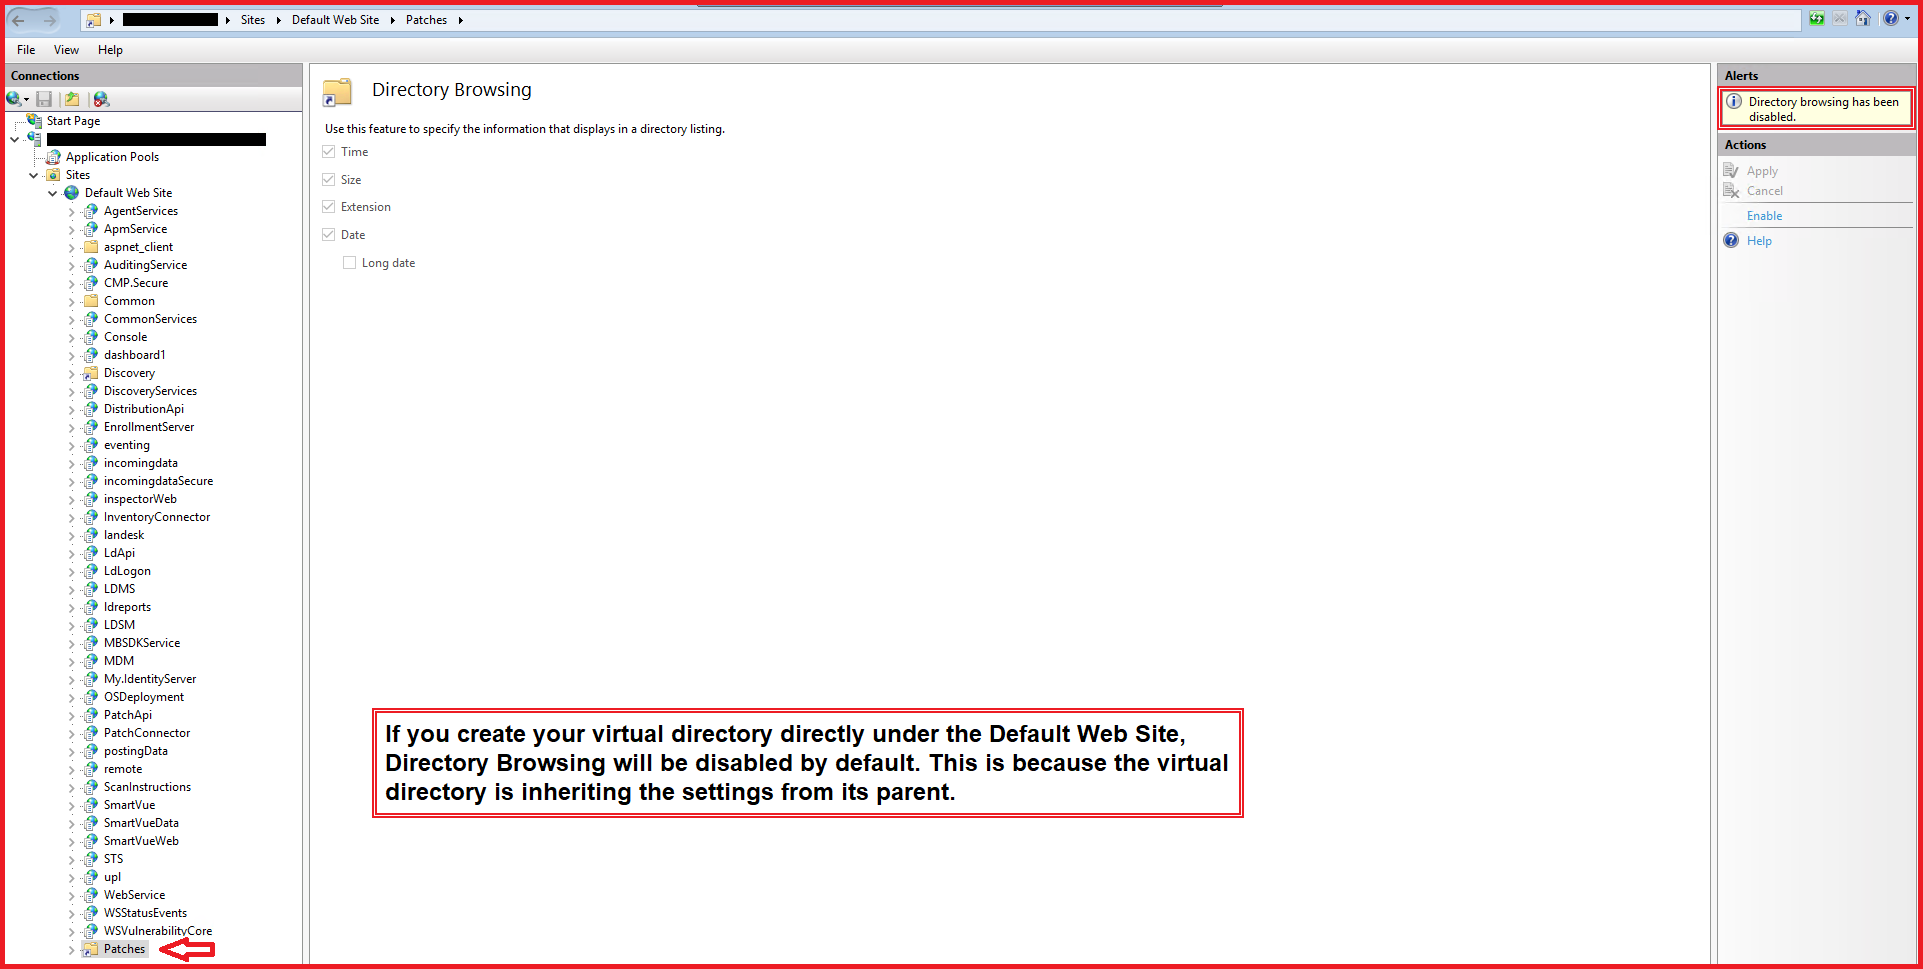
Task: Click the blue Help question-mark icon in top bar
Action: pyautogui.click(x=1890, y=19)
